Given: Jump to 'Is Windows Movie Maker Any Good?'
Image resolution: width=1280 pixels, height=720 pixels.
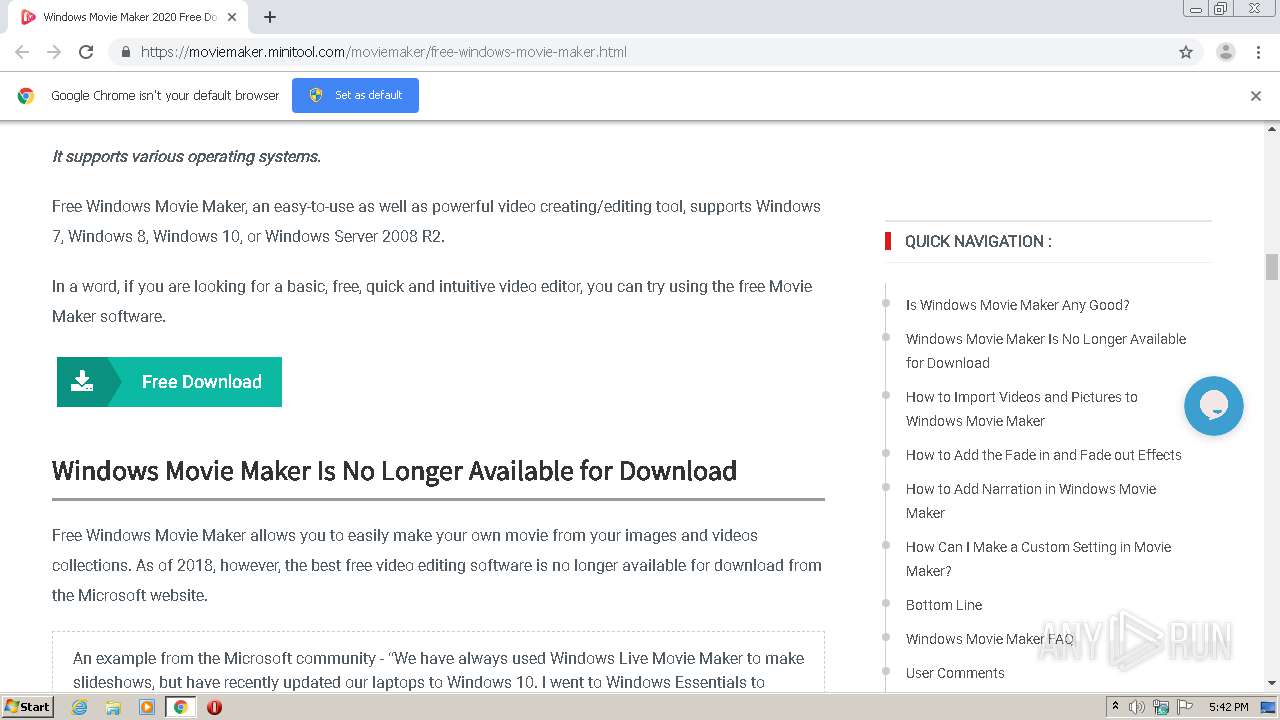Looking at the screenshot, I should pyautogui.click(x=1017, y=305).
